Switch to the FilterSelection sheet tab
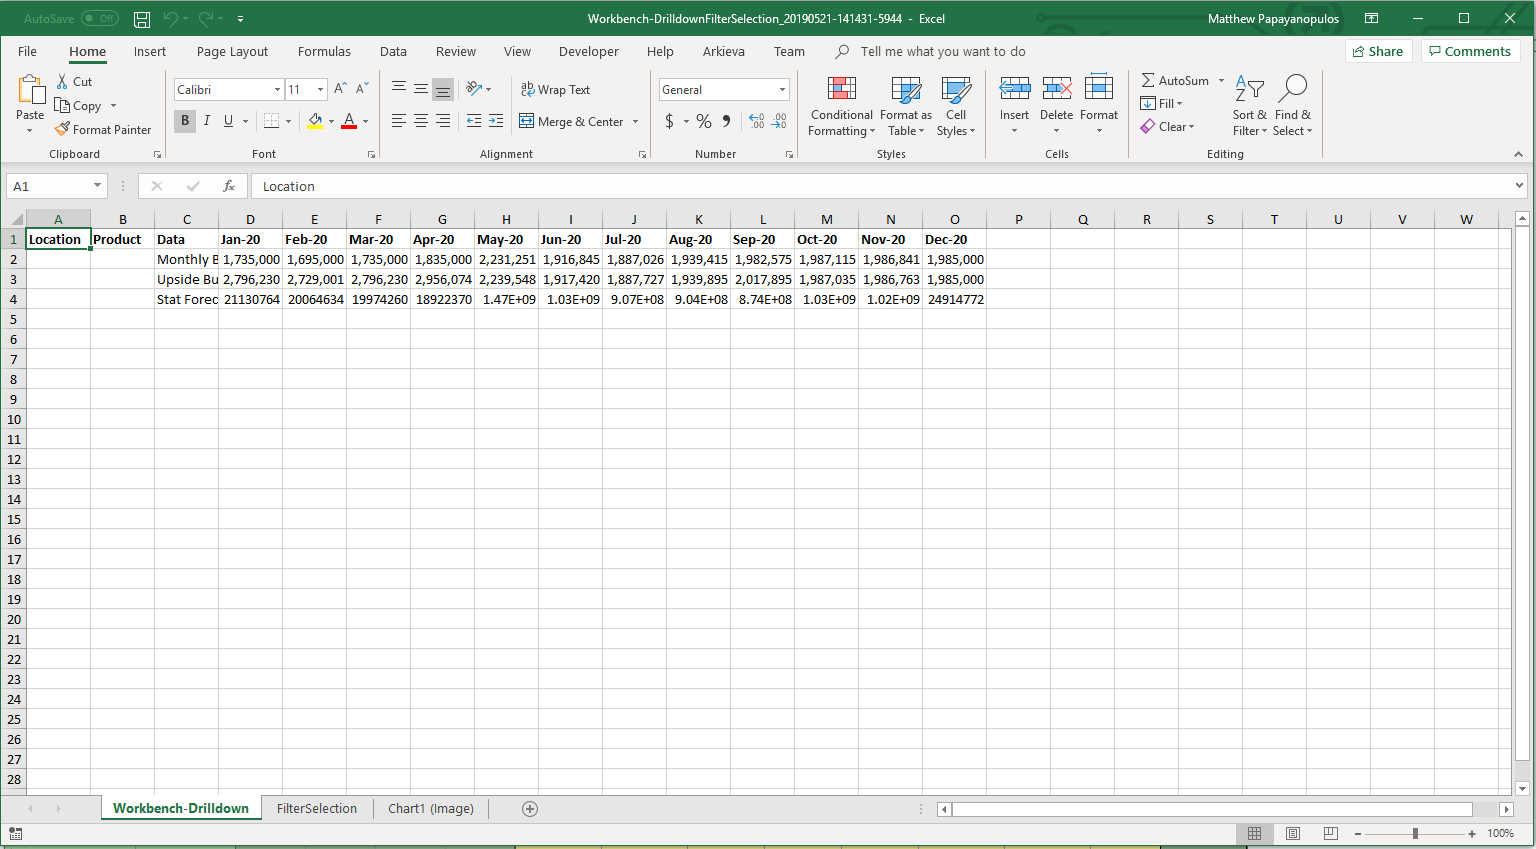 pyautogui.click(x=317, y=808)
